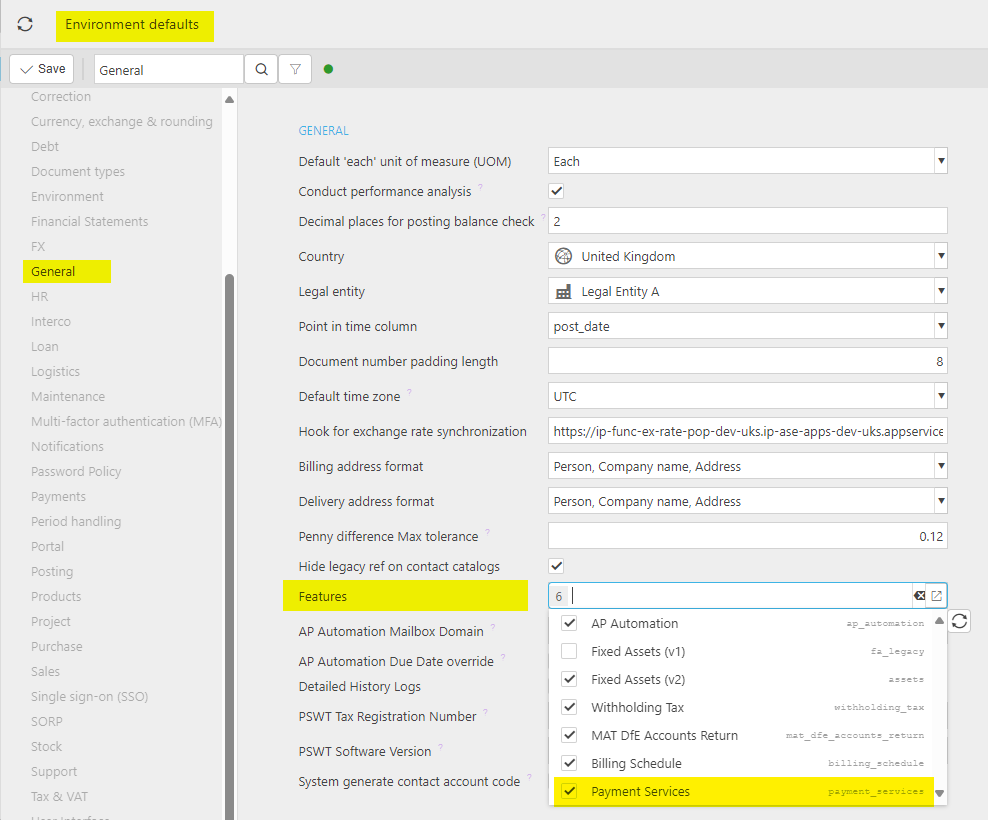Screen dimensions: 988x820
Task: Clear the Features field with the delete icon
Action: coord(918,596)
